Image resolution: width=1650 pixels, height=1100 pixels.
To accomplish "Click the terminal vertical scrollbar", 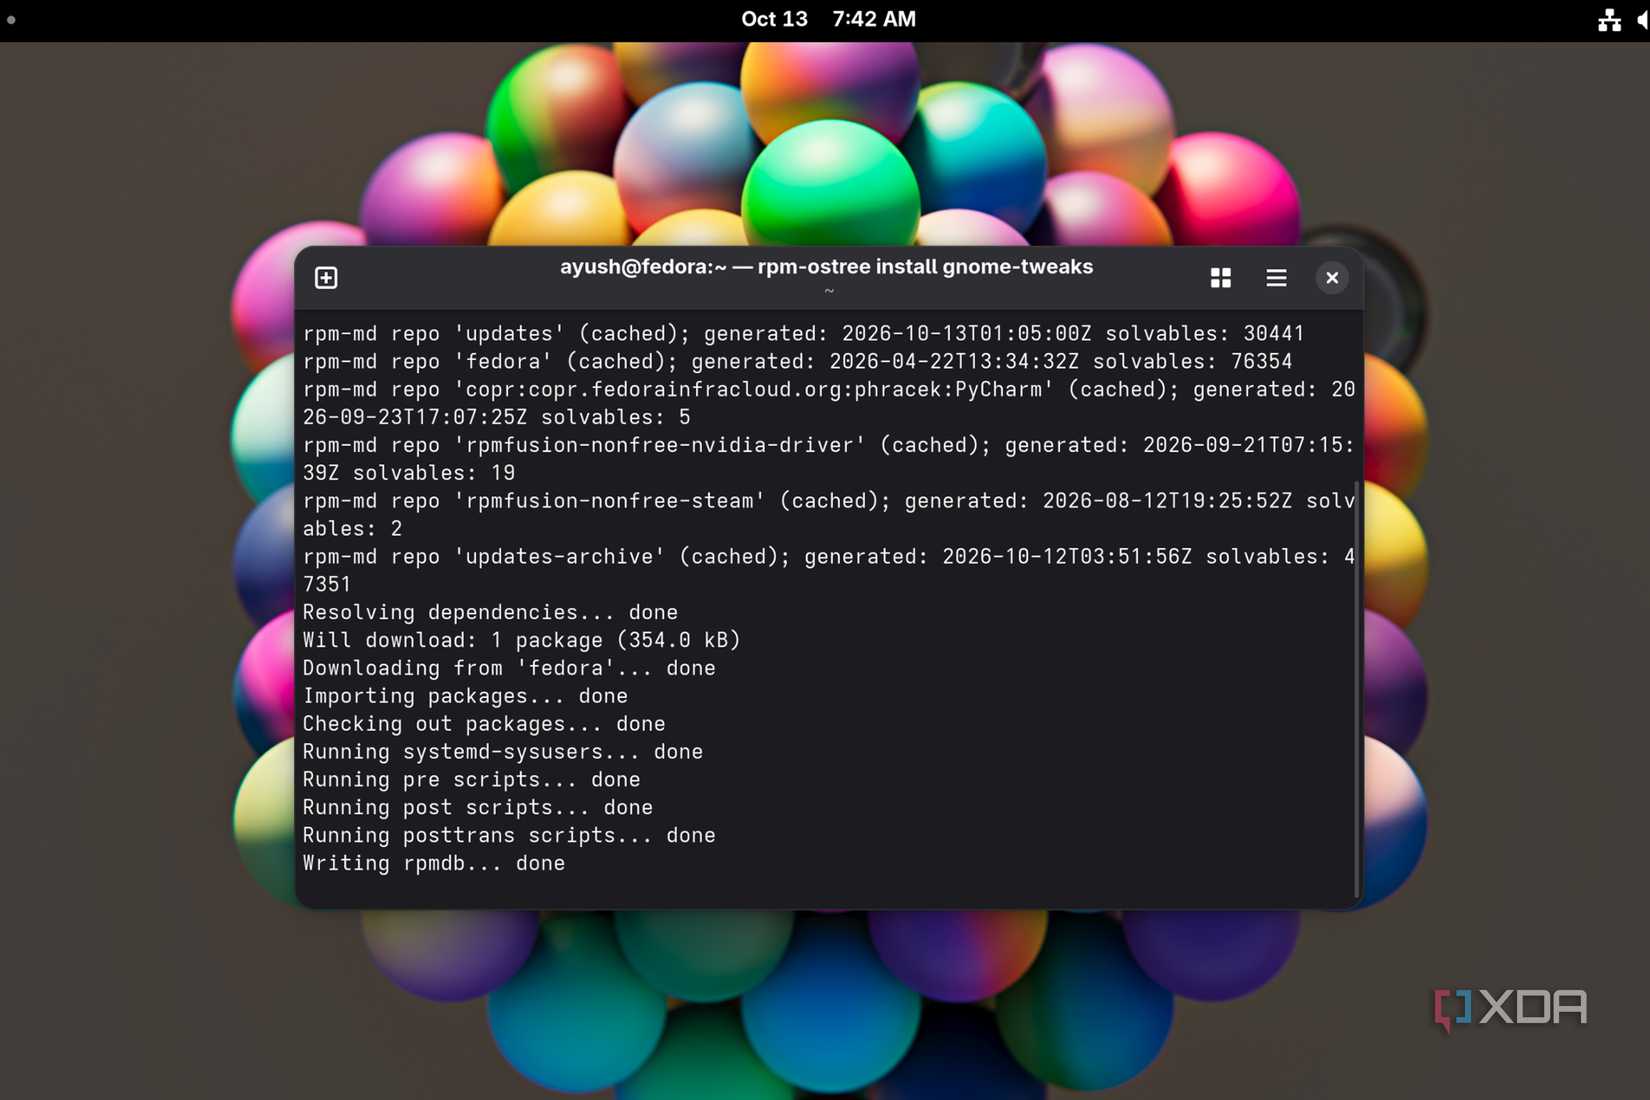I will point(1356,690).
